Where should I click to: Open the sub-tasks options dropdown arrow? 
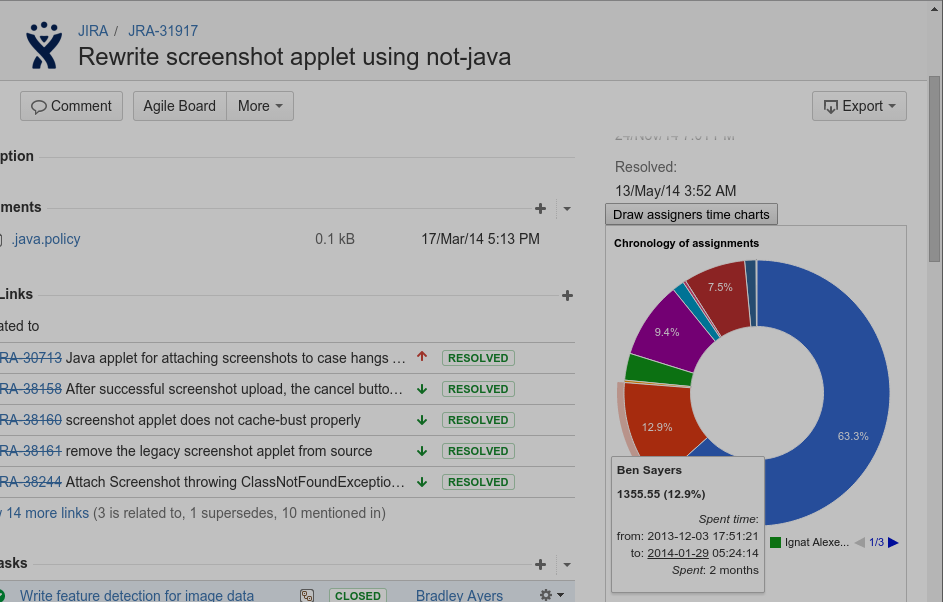click(x=567, y=565)
